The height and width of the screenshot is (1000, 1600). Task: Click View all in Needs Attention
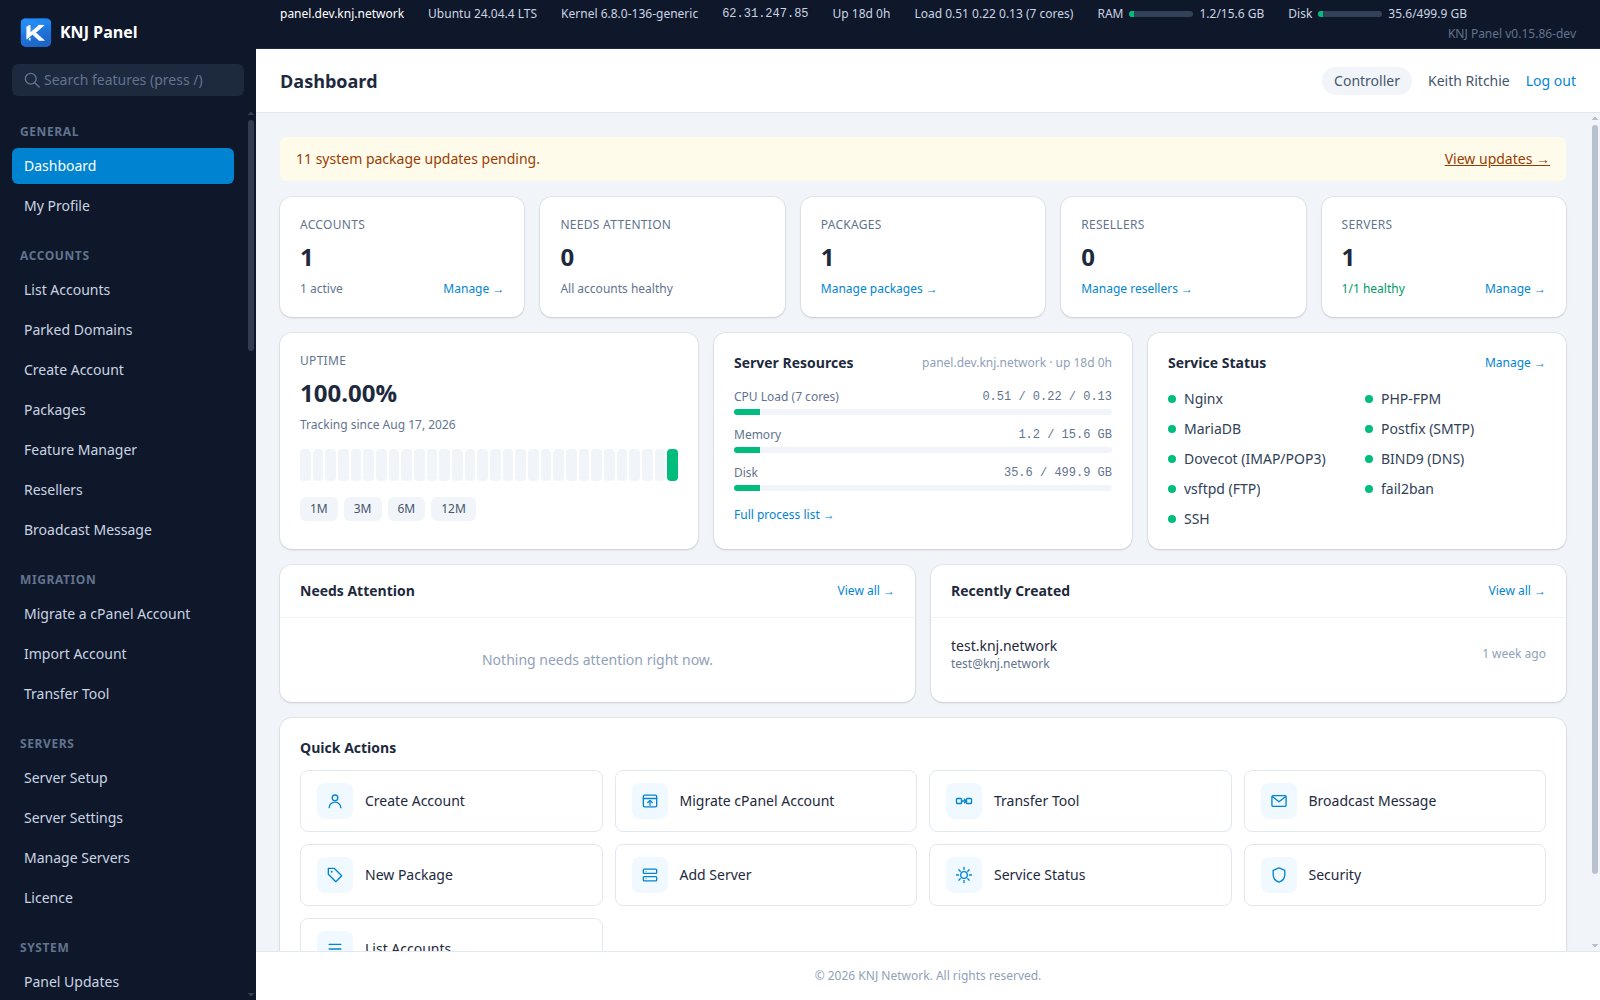[865, 591]
